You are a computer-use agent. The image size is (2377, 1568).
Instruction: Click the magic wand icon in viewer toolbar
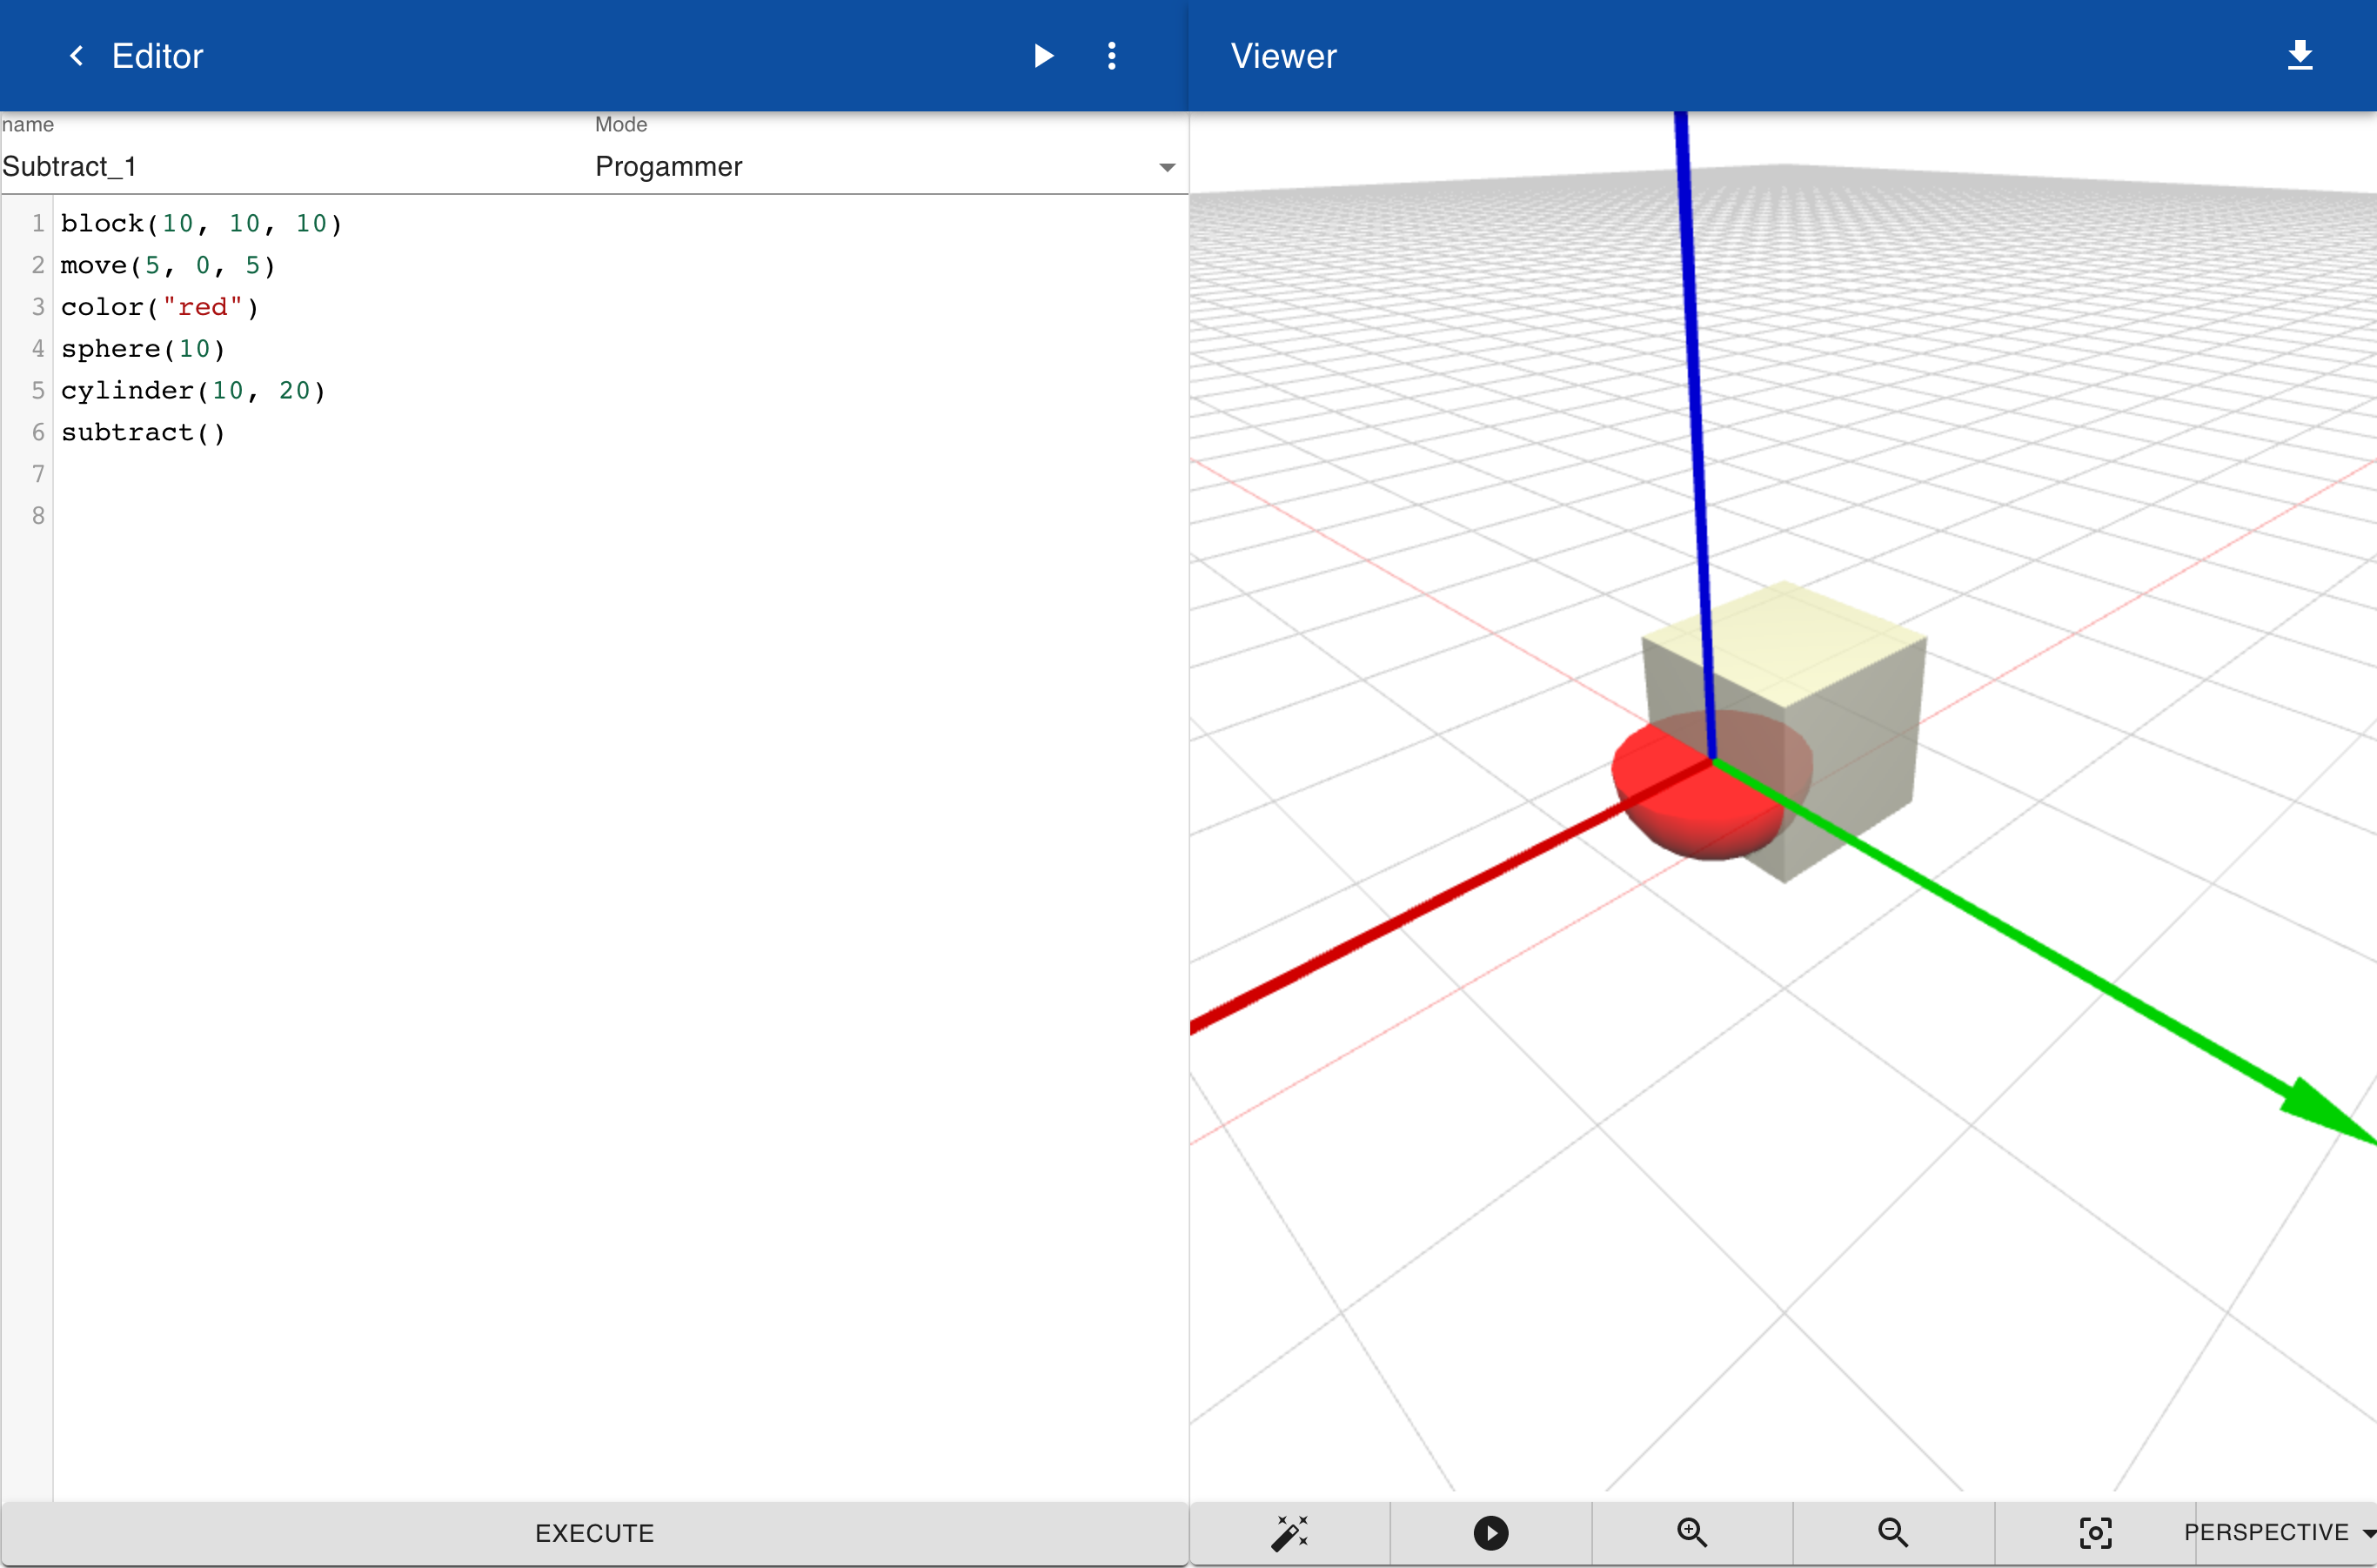coord(1289,1532)
